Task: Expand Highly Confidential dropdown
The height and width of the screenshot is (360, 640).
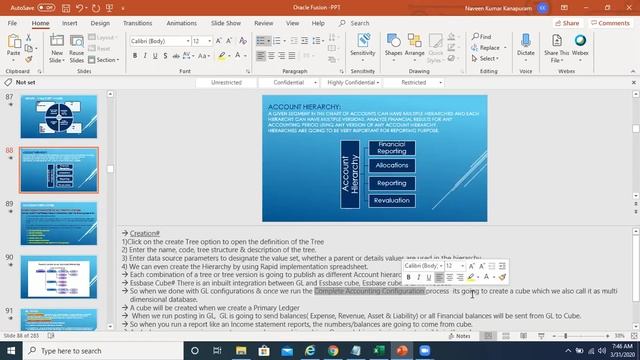Action: coord(378,83)
